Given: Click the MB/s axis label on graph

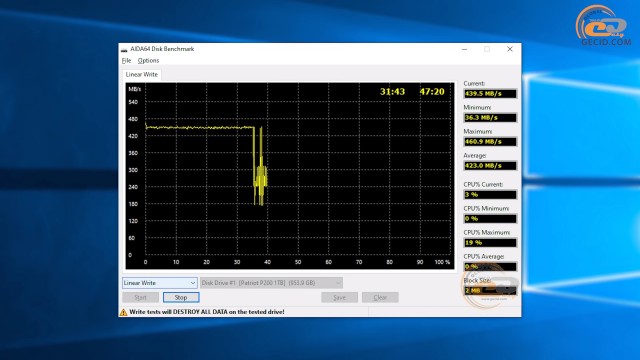Looking at the screenshot, I should click(135, 89).
